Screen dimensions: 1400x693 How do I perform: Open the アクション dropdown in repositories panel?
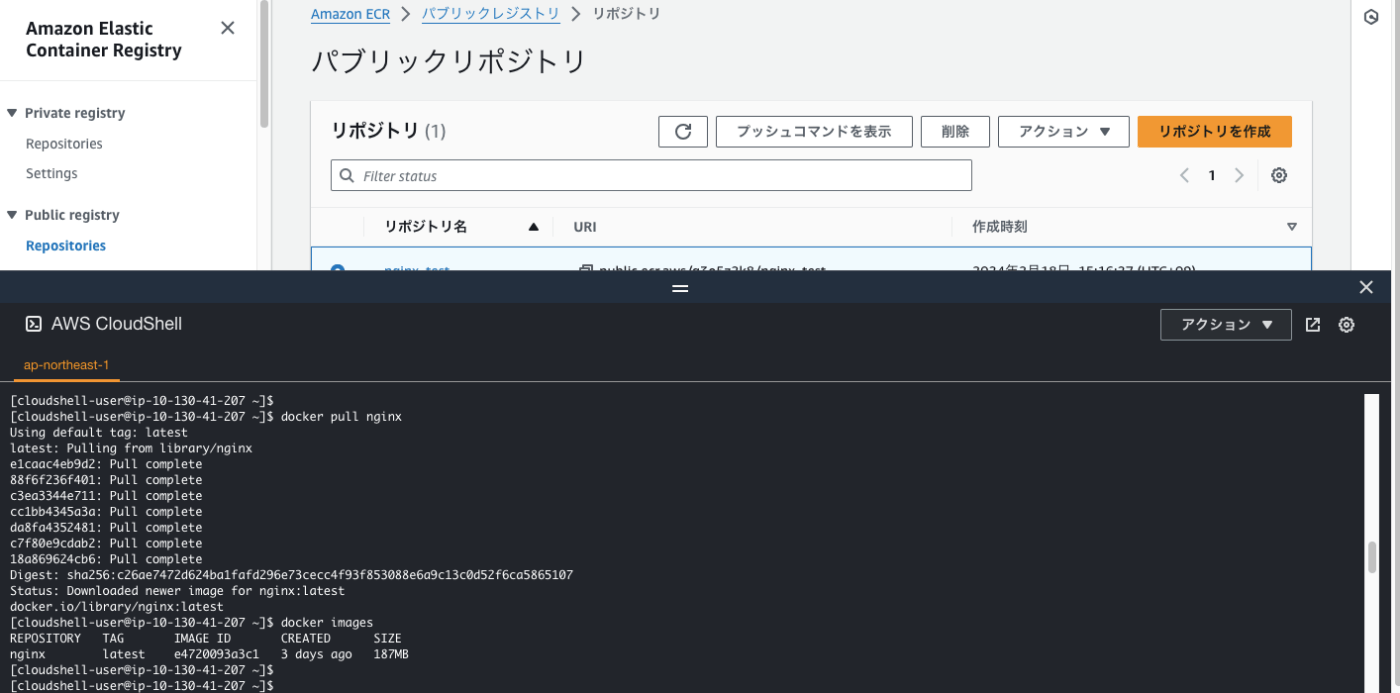pyautogui.click(x=1063, y=132)
